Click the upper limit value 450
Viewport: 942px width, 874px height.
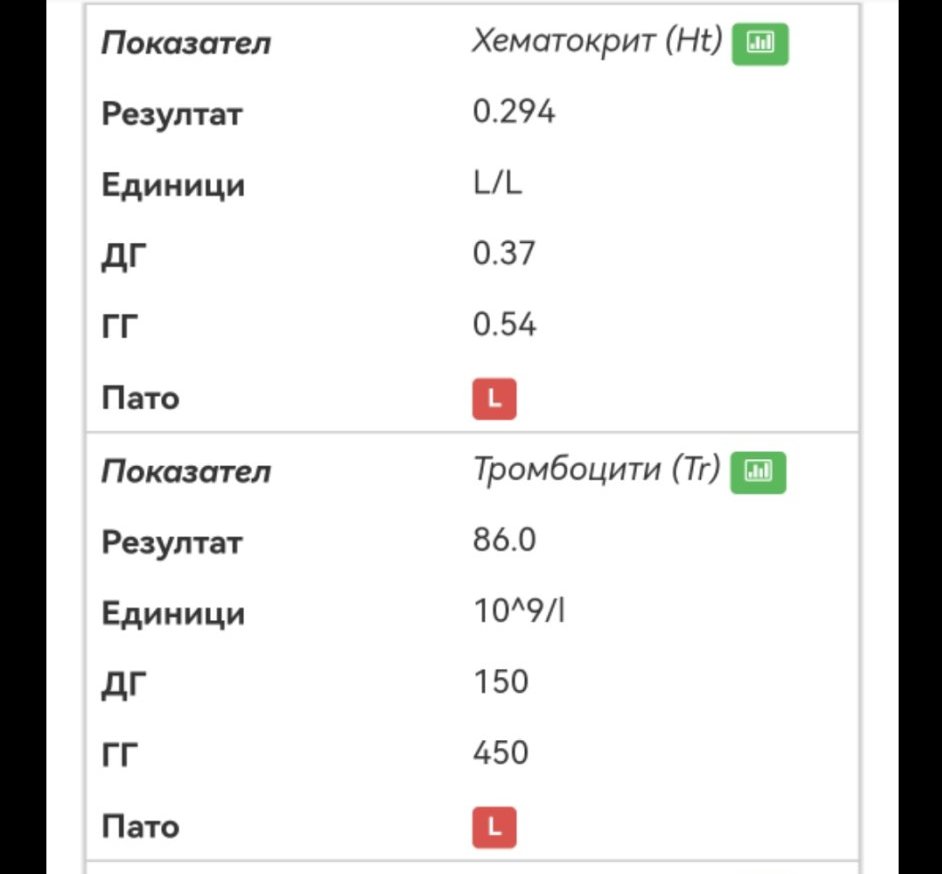(500, 752)
